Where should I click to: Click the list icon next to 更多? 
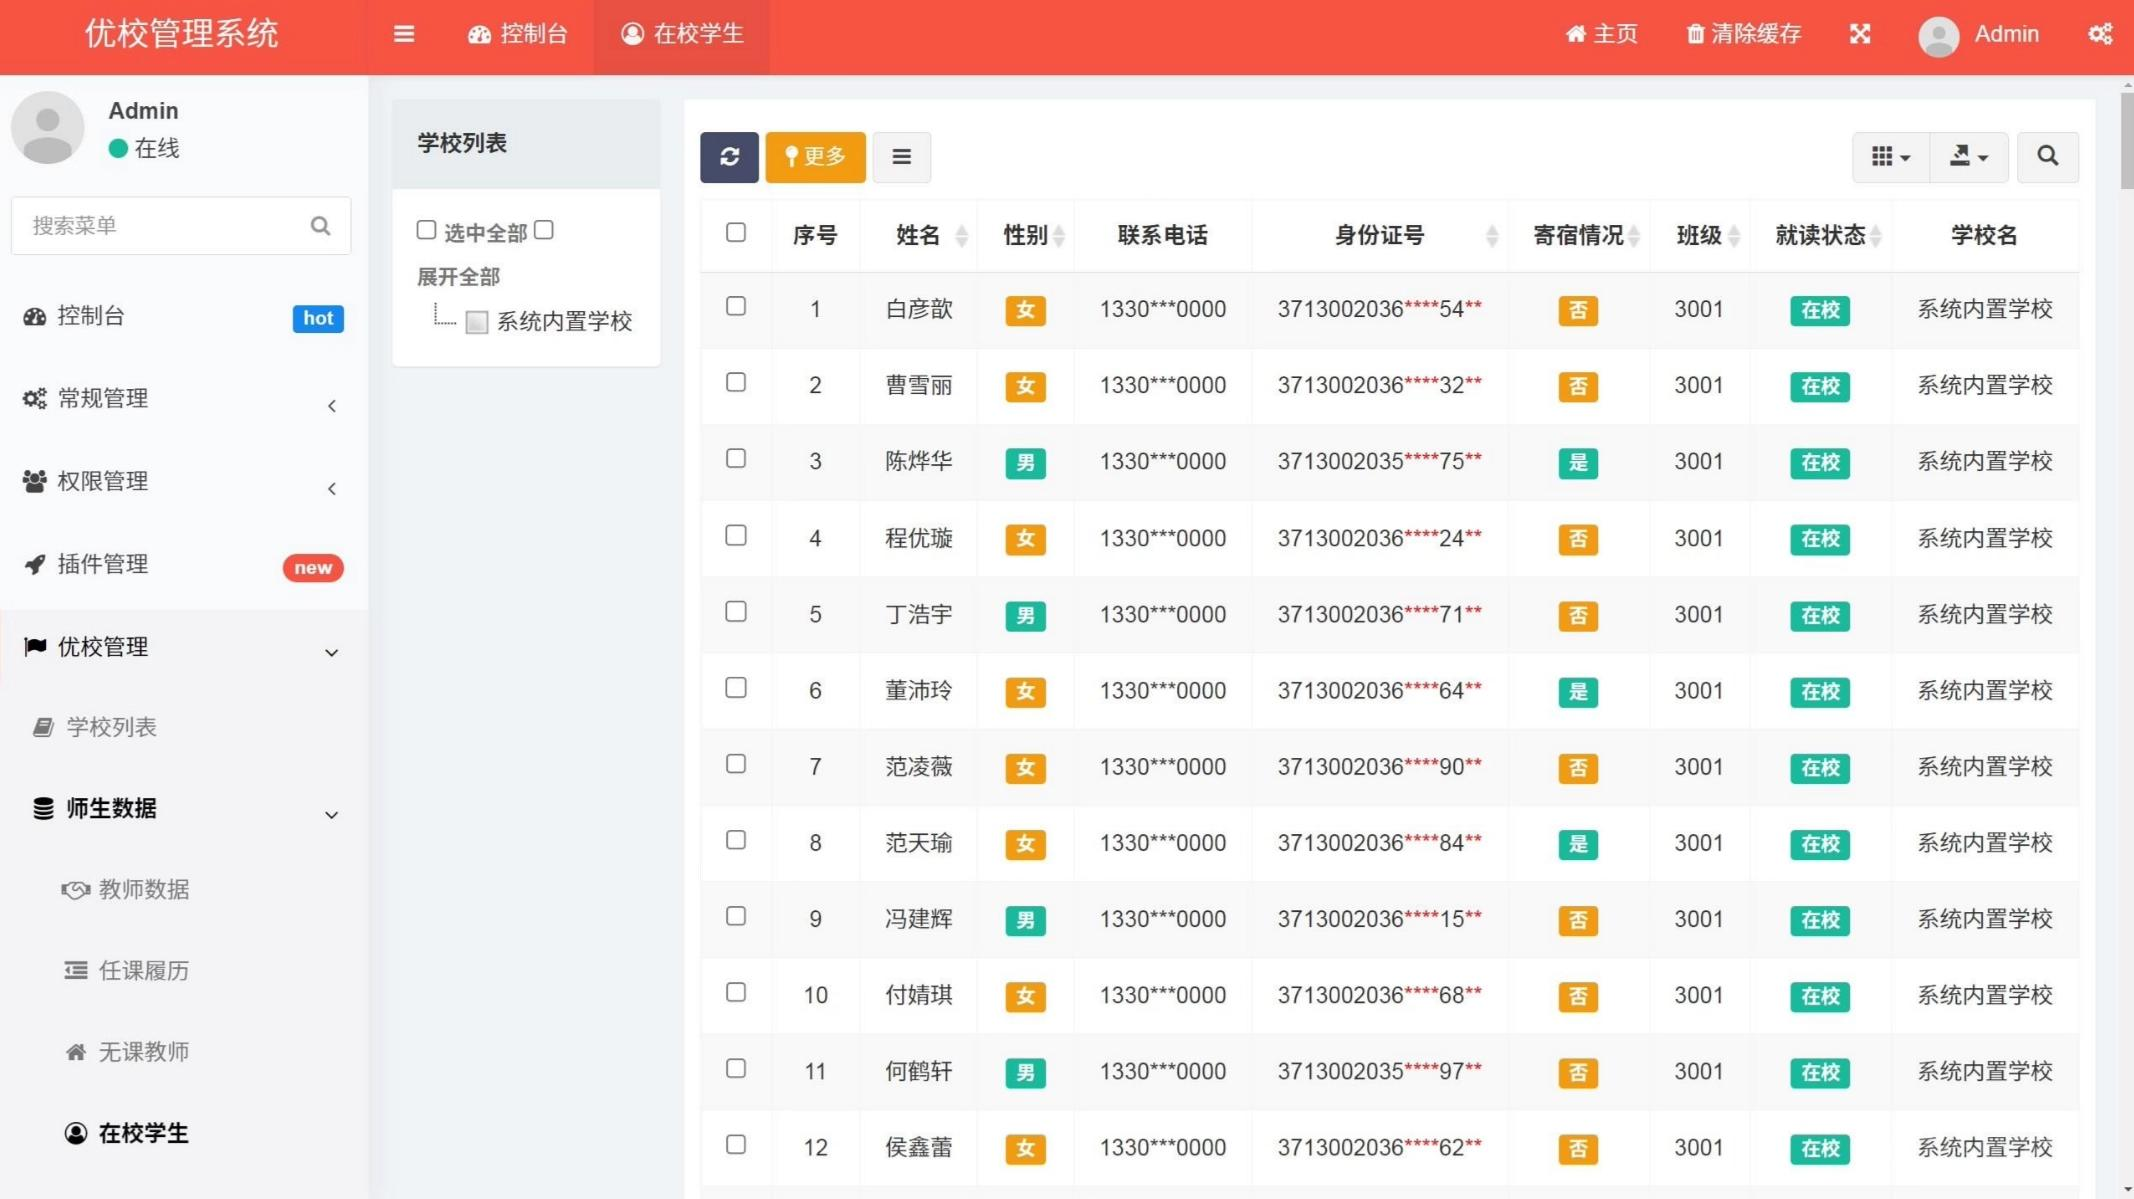[901, 157]
